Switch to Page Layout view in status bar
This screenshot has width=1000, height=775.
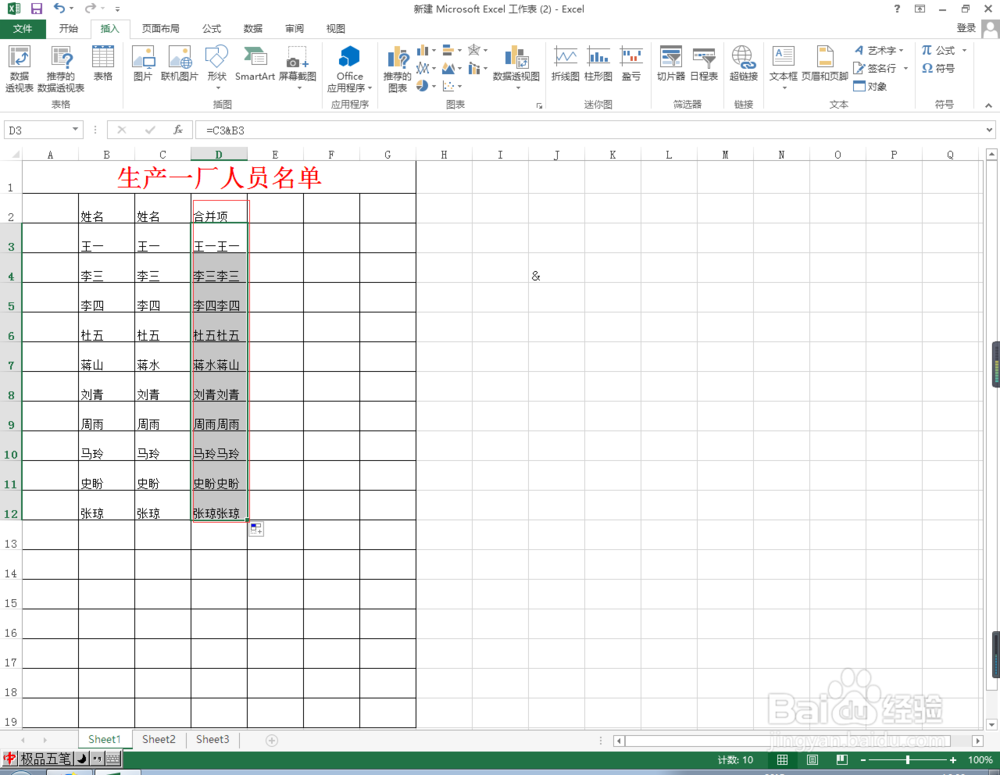click(812, 759)
